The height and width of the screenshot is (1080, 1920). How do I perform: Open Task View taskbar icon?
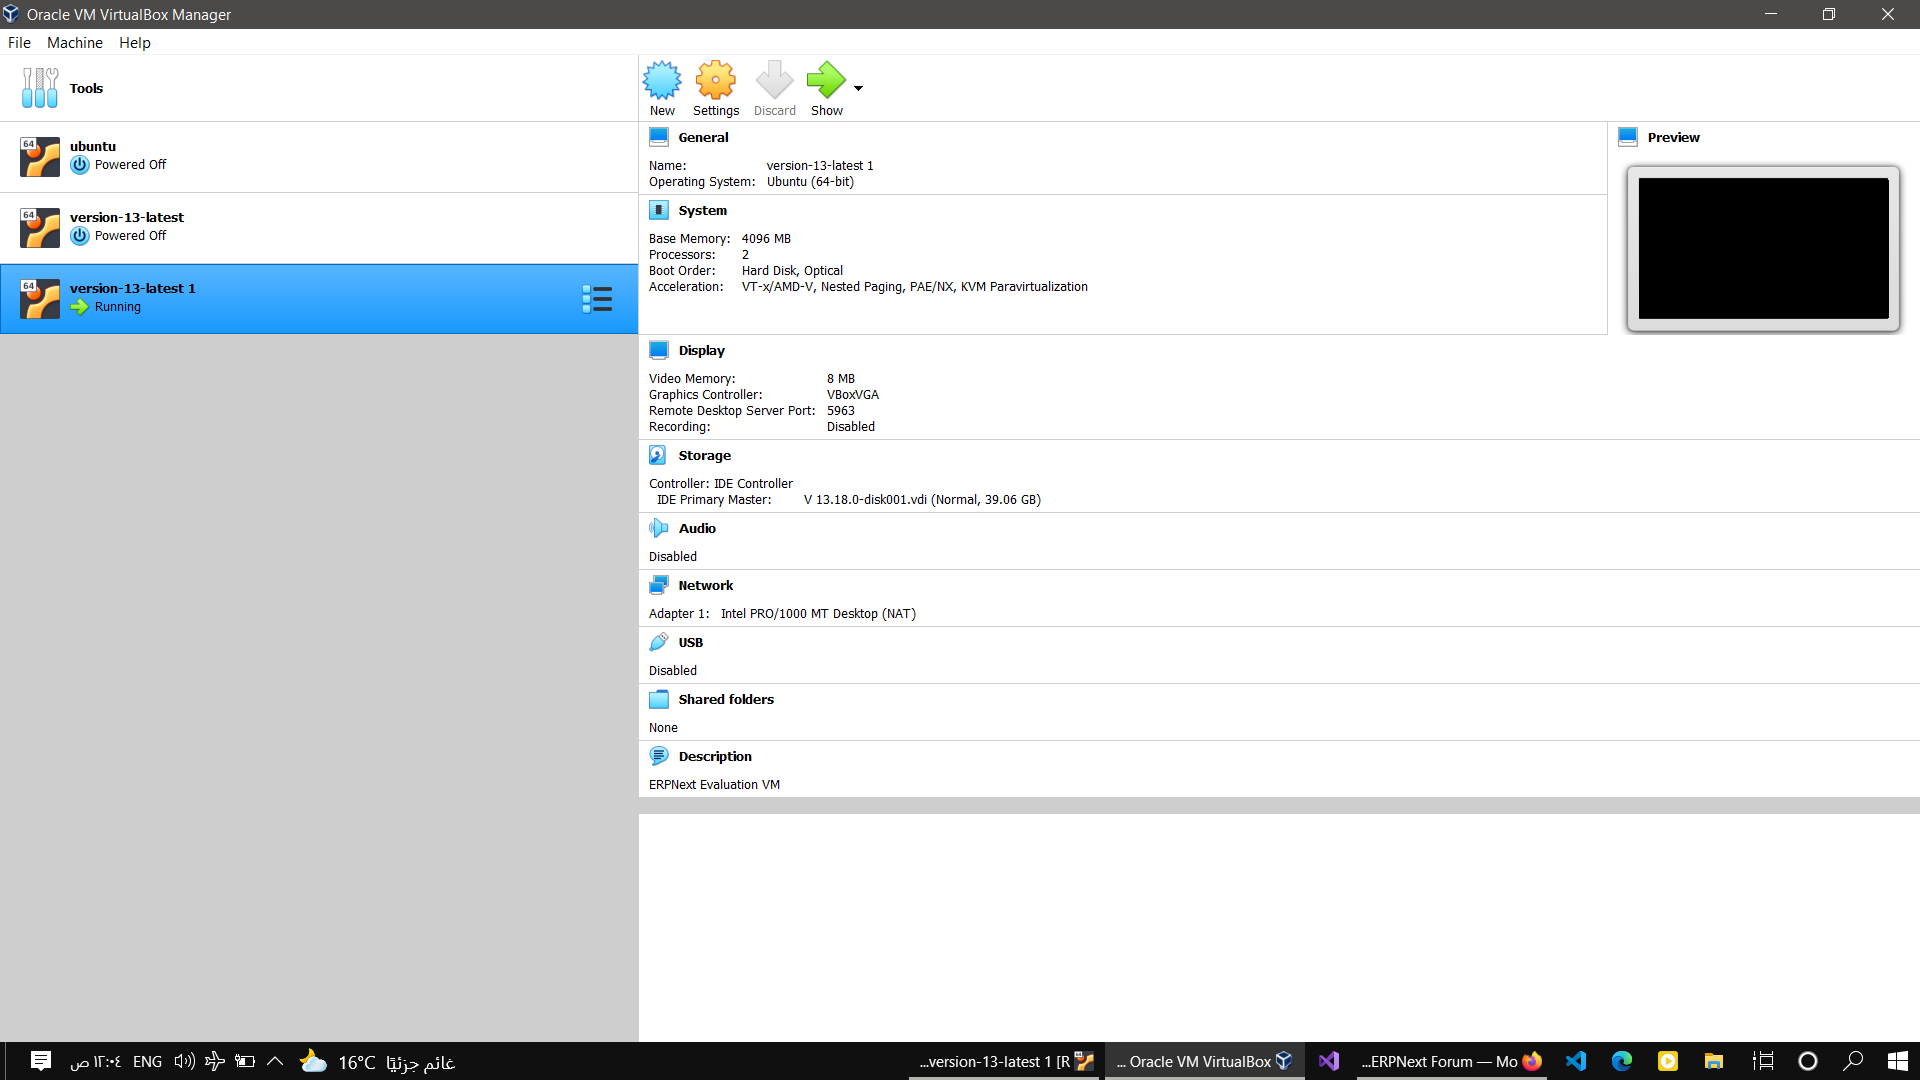tap(1763, 1061)
